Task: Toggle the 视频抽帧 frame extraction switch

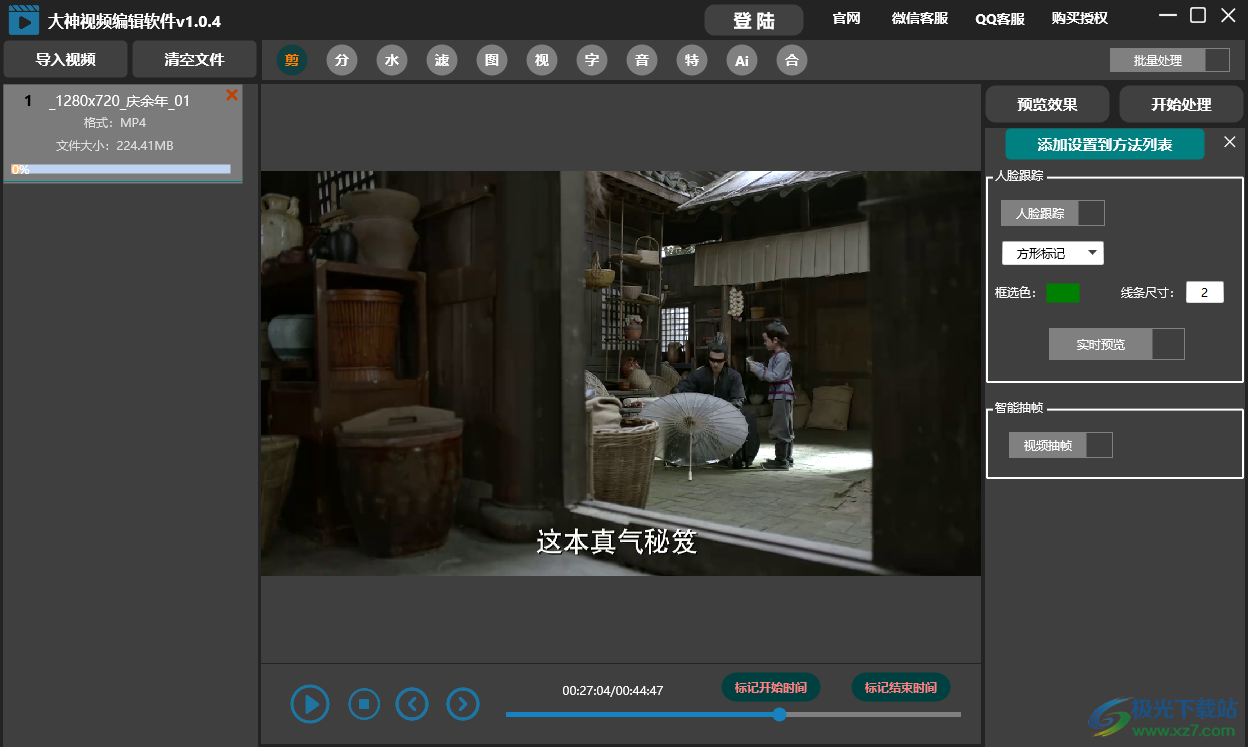Action: click(1061, 445)
